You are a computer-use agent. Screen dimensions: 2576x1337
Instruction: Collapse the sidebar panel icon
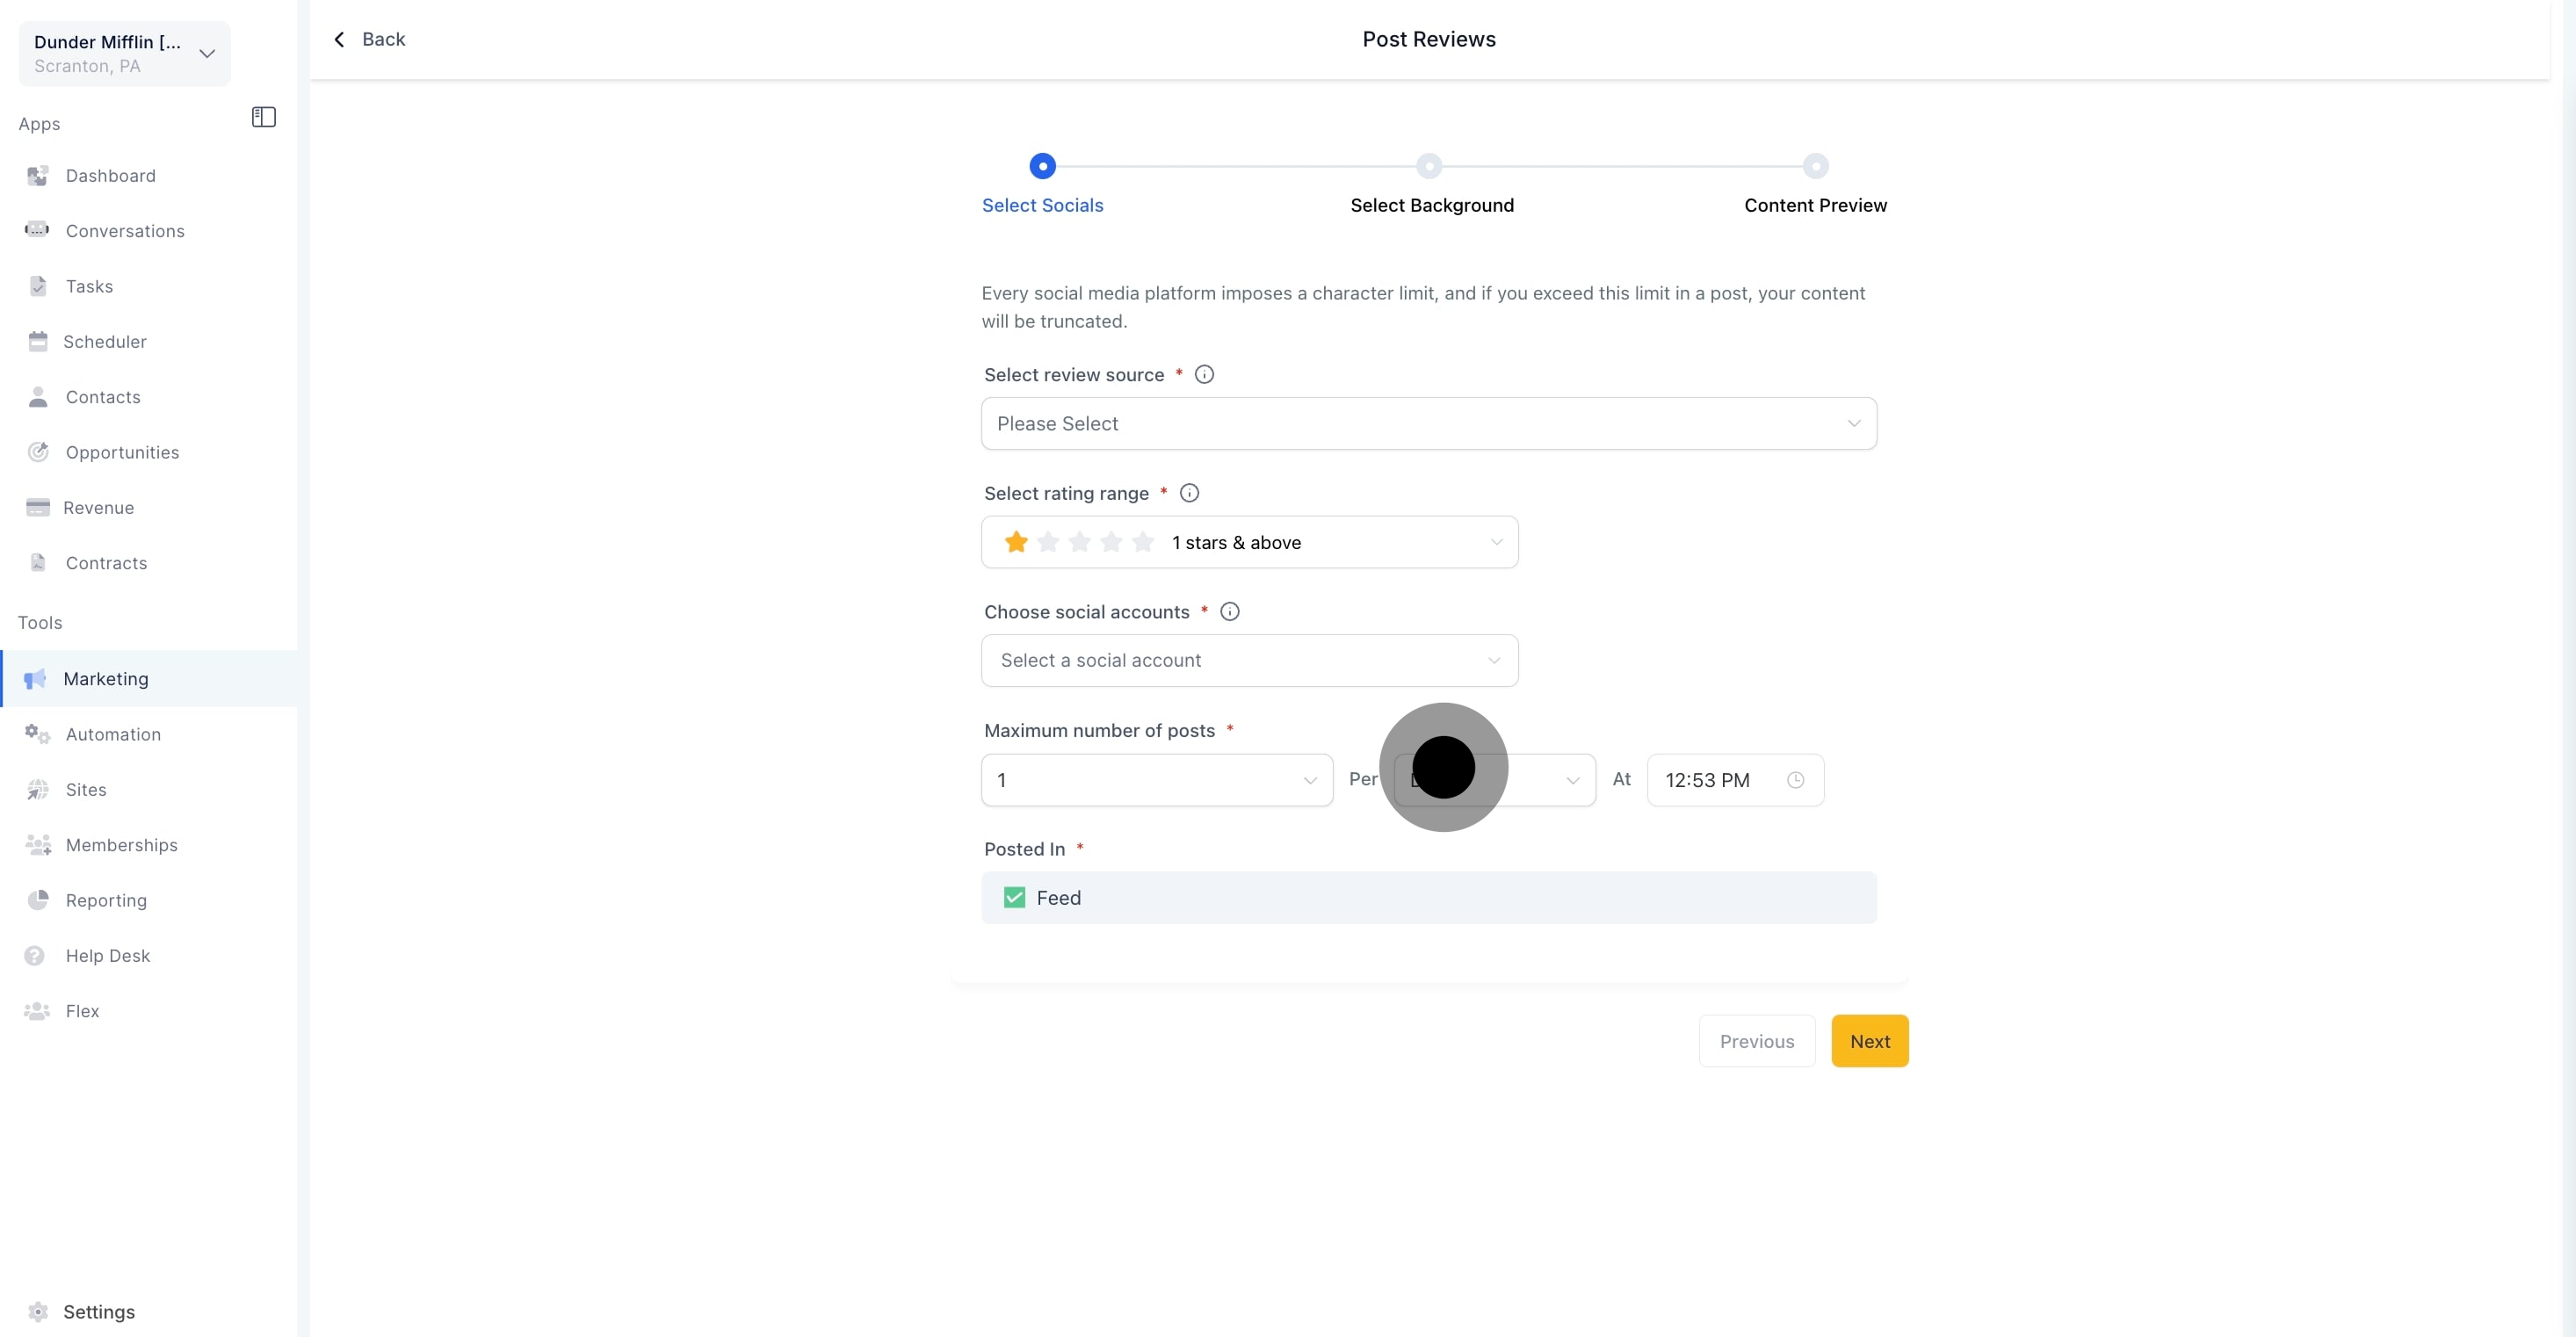(263, 117)
